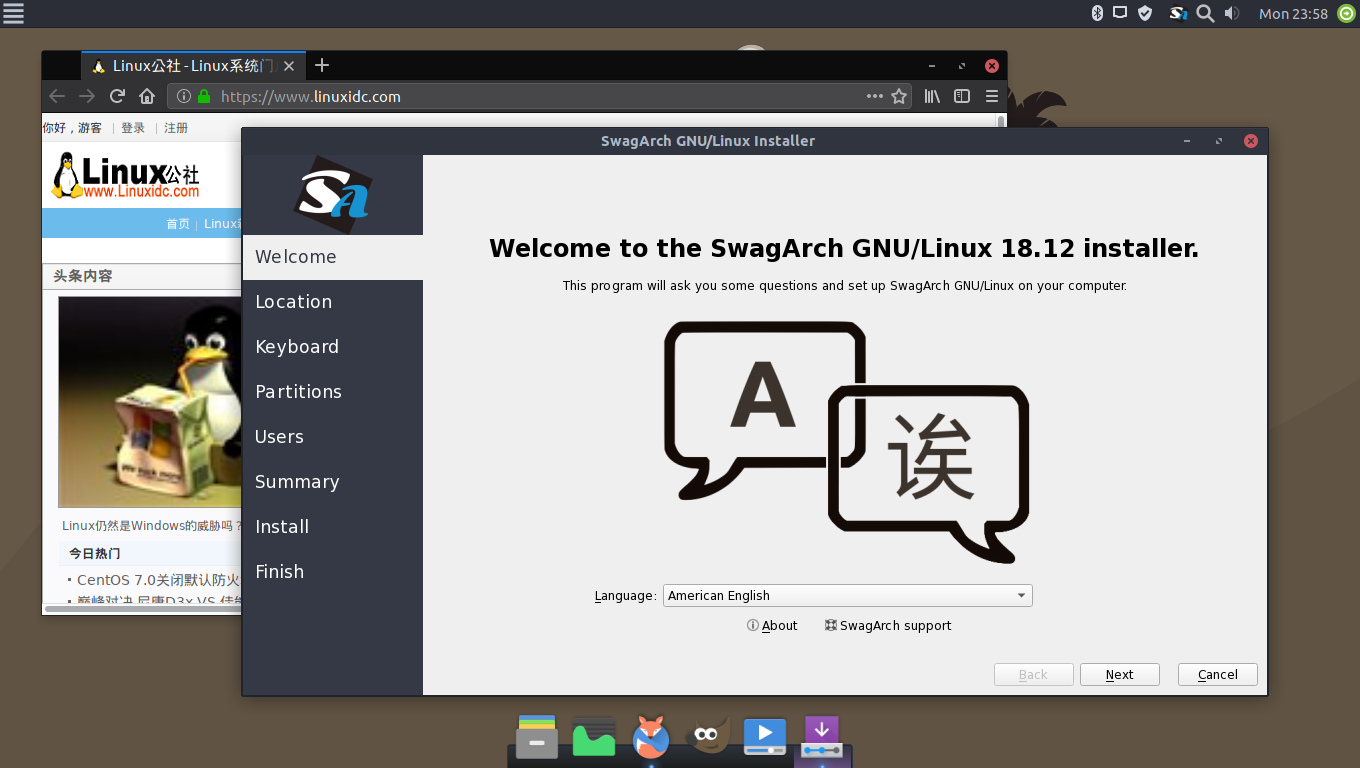The width and height of the screenshot is (1360, 768).
Task: Click the SwagArch tray icon
Action: click(x=1178, y=13)
